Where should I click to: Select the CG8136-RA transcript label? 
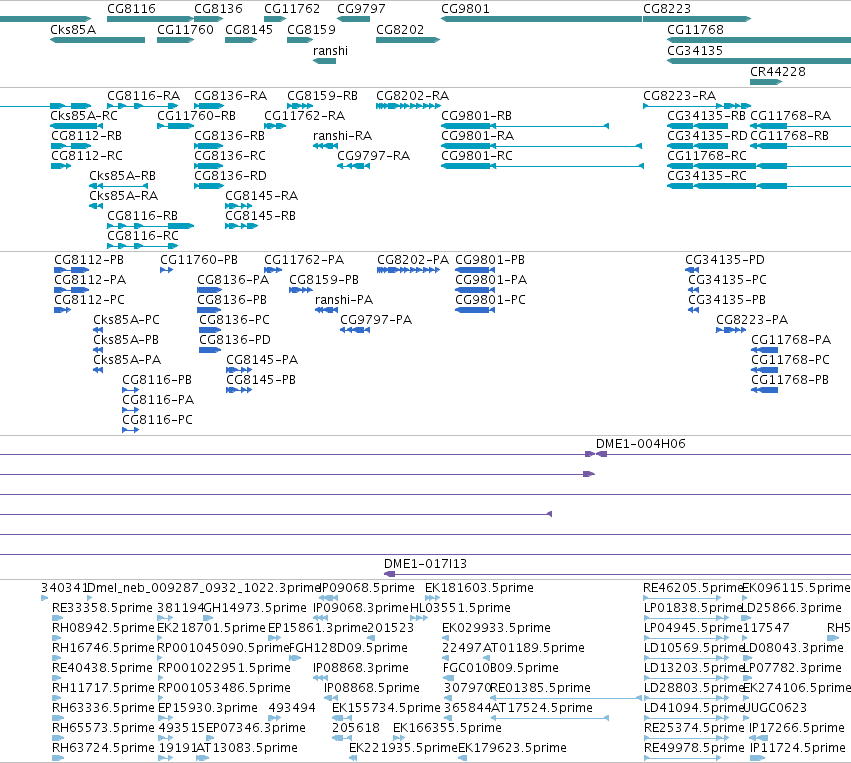point(231,96)
